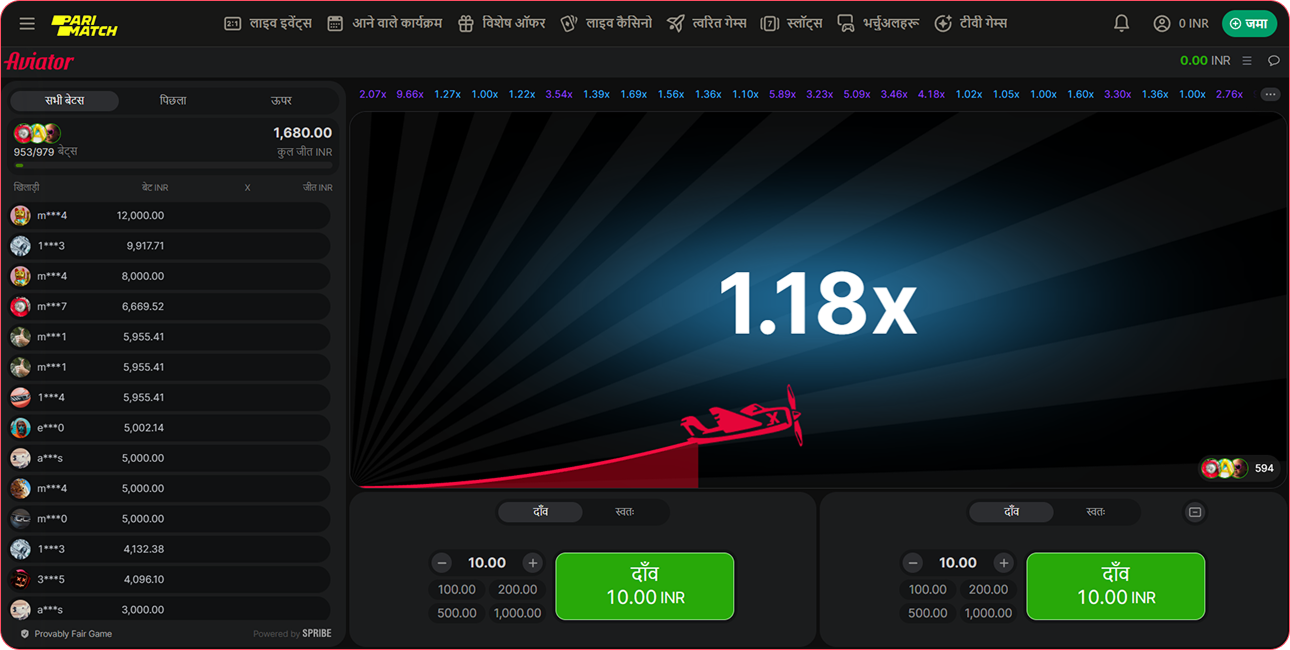Image resolution: width=1290 pixels, height=650 pixels.
Task: Select bet row 9,917.71
Action: click(170, 246)
